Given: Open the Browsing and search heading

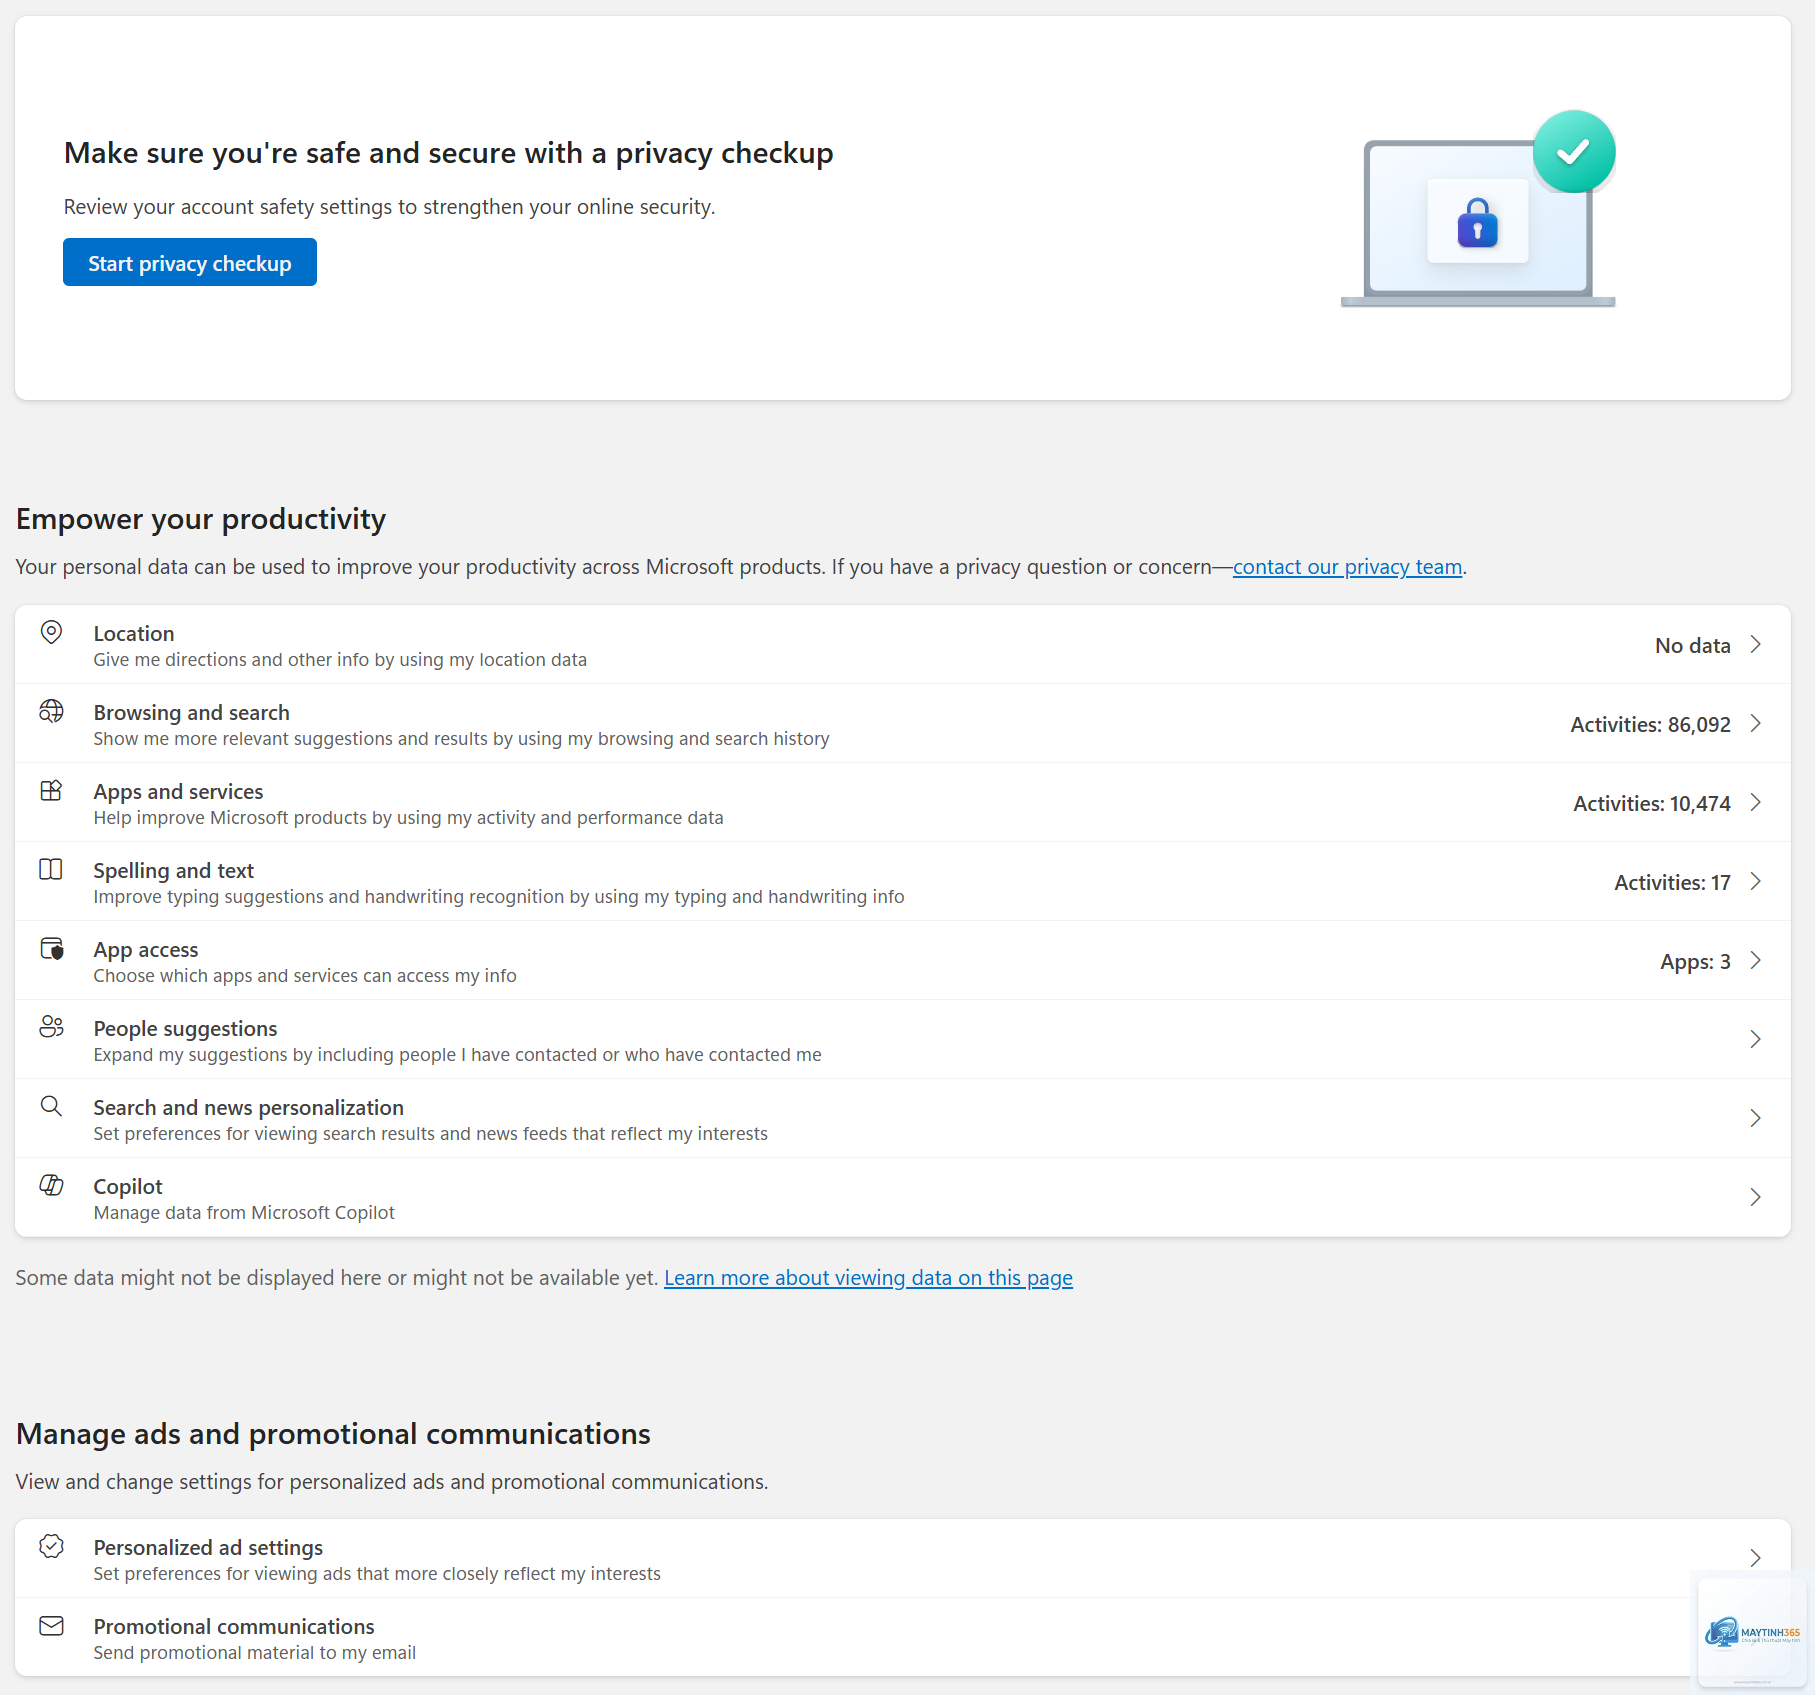Looking at the screenshot, I should click(192, 712).
